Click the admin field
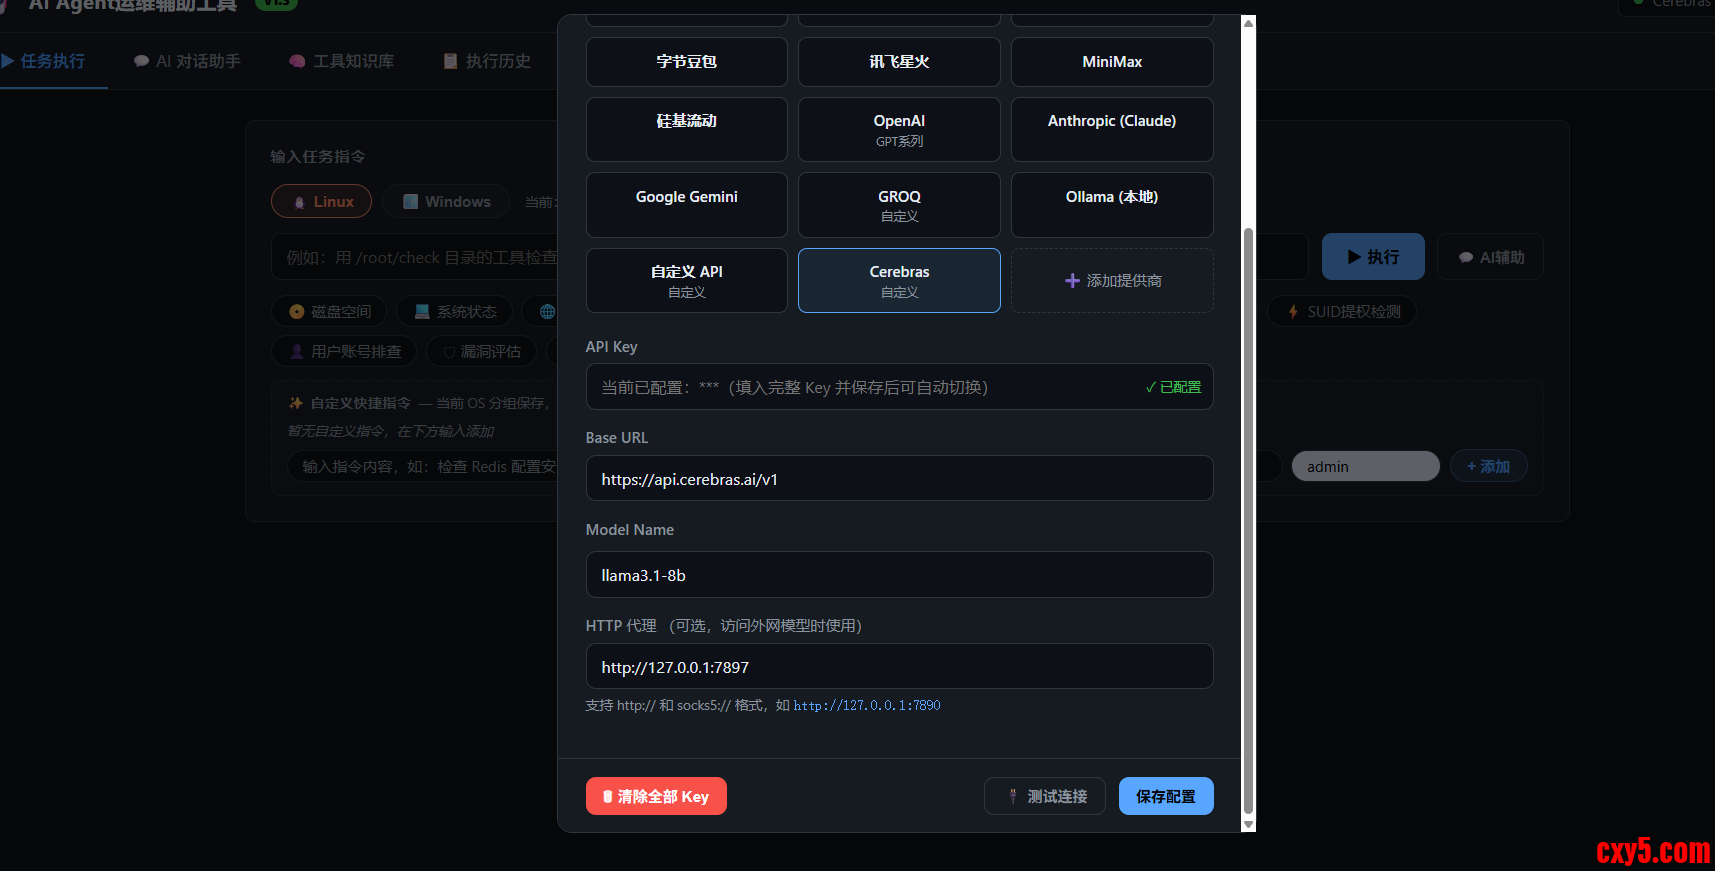This screenshot has width=1715, height=871. [x=1366, y=466]
